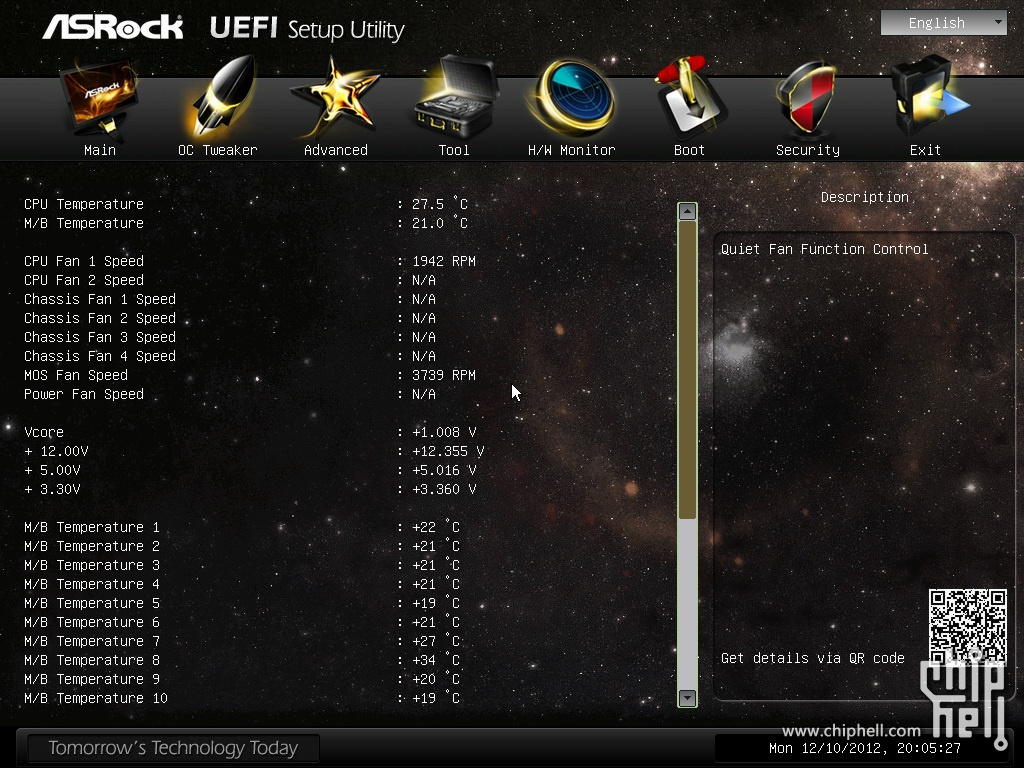Select M/B Temperature 1 label
Screen dimensions: 1024x768
tap(91, 527)
